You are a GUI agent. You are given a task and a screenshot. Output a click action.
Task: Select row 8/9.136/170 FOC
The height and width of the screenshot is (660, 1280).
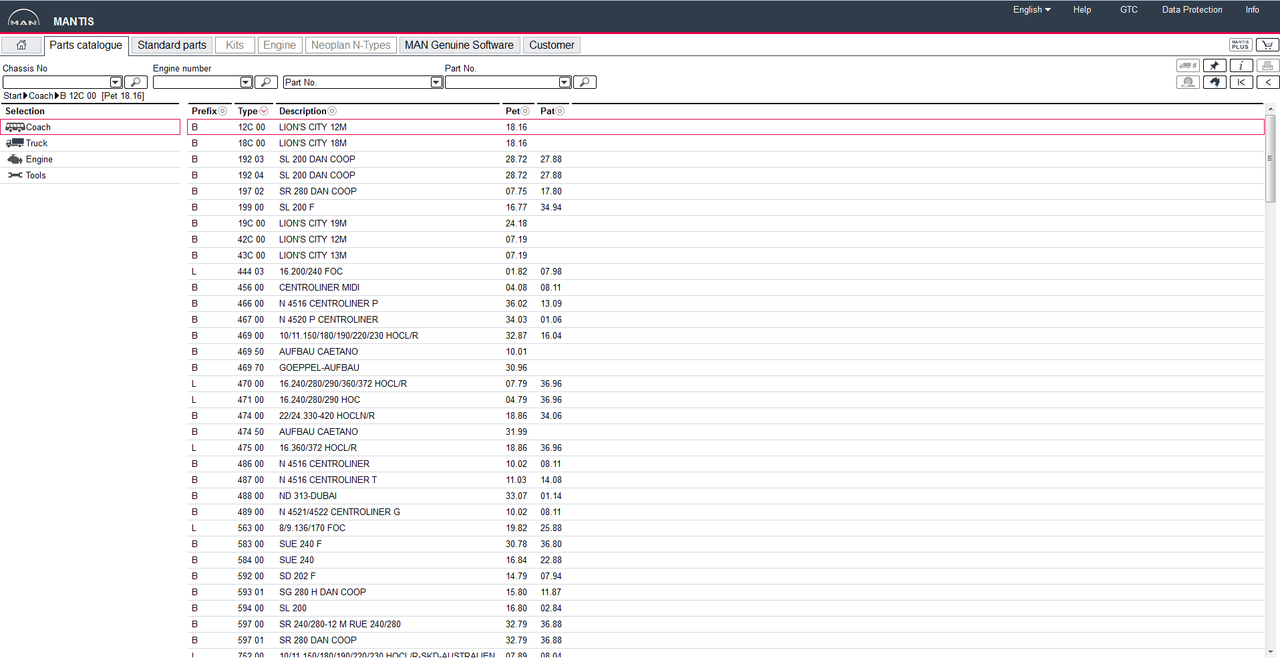click(726, 528)
